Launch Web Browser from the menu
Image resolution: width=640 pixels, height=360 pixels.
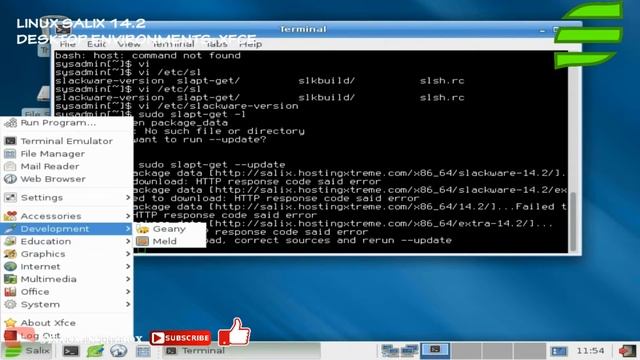pyautogui.click(x=67, y=179)
